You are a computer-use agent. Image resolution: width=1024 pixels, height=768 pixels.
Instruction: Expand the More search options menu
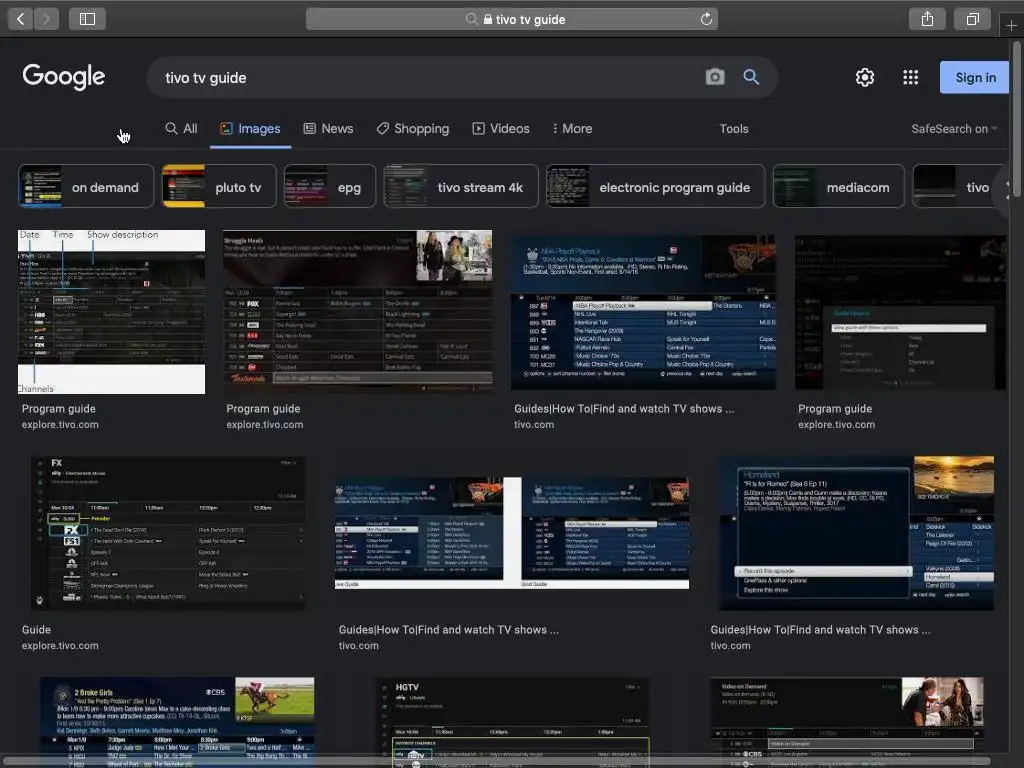click(572, 129)
